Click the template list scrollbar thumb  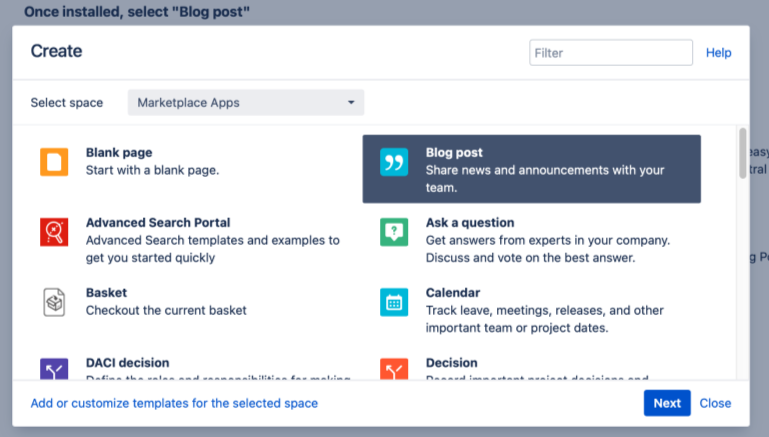click(x=742, y=152)
